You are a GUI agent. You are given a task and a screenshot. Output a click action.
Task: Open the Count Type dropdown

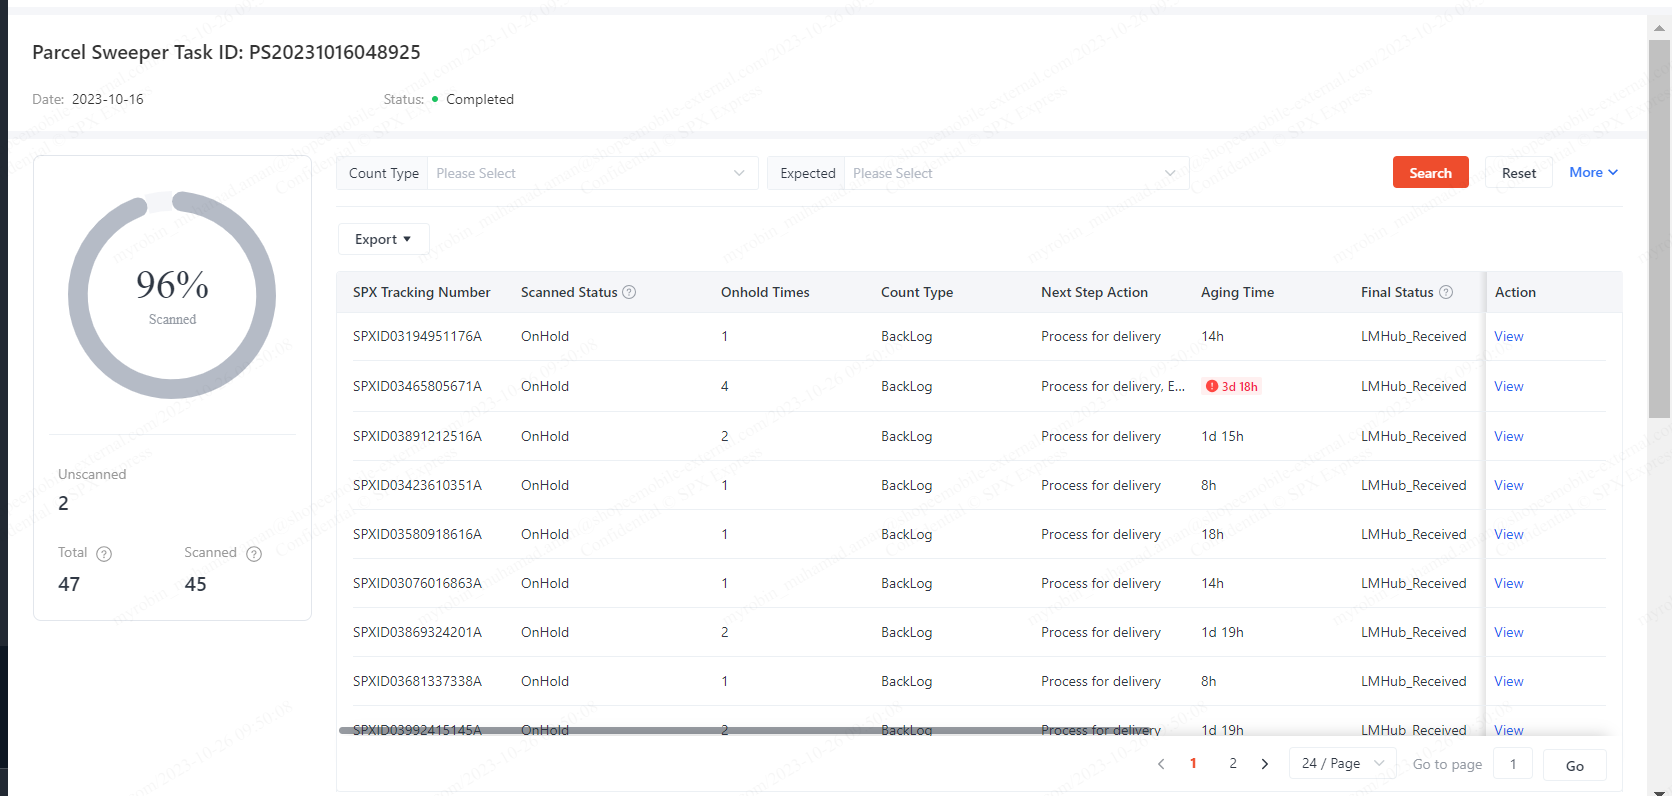592,173
